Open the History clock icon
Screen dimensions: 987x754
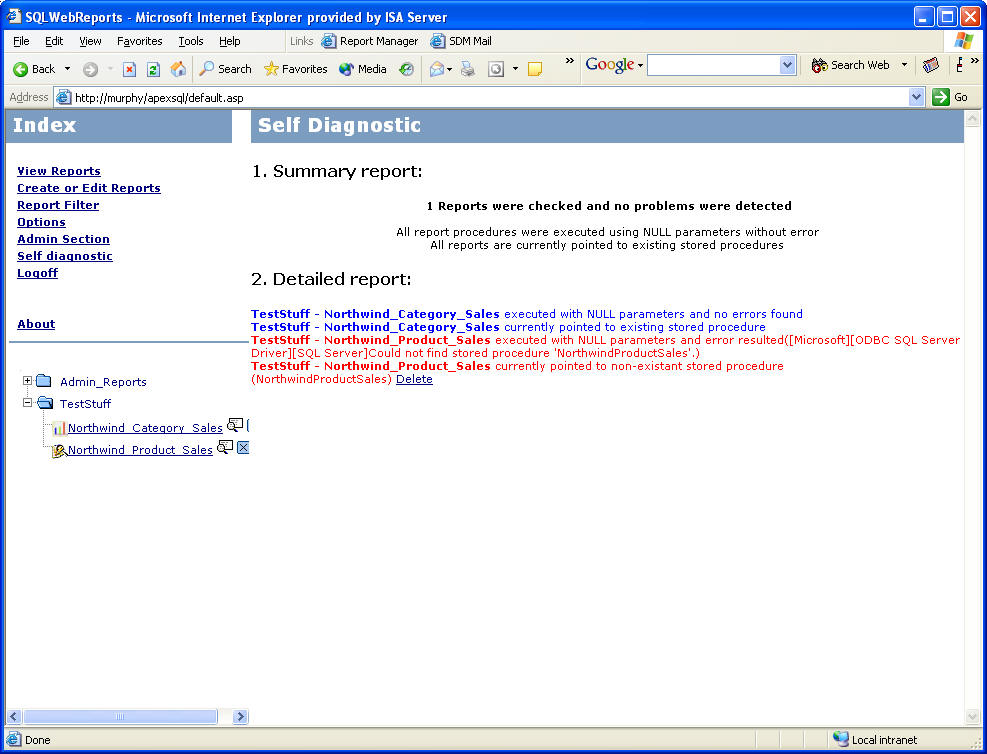(x=407, y=69)
